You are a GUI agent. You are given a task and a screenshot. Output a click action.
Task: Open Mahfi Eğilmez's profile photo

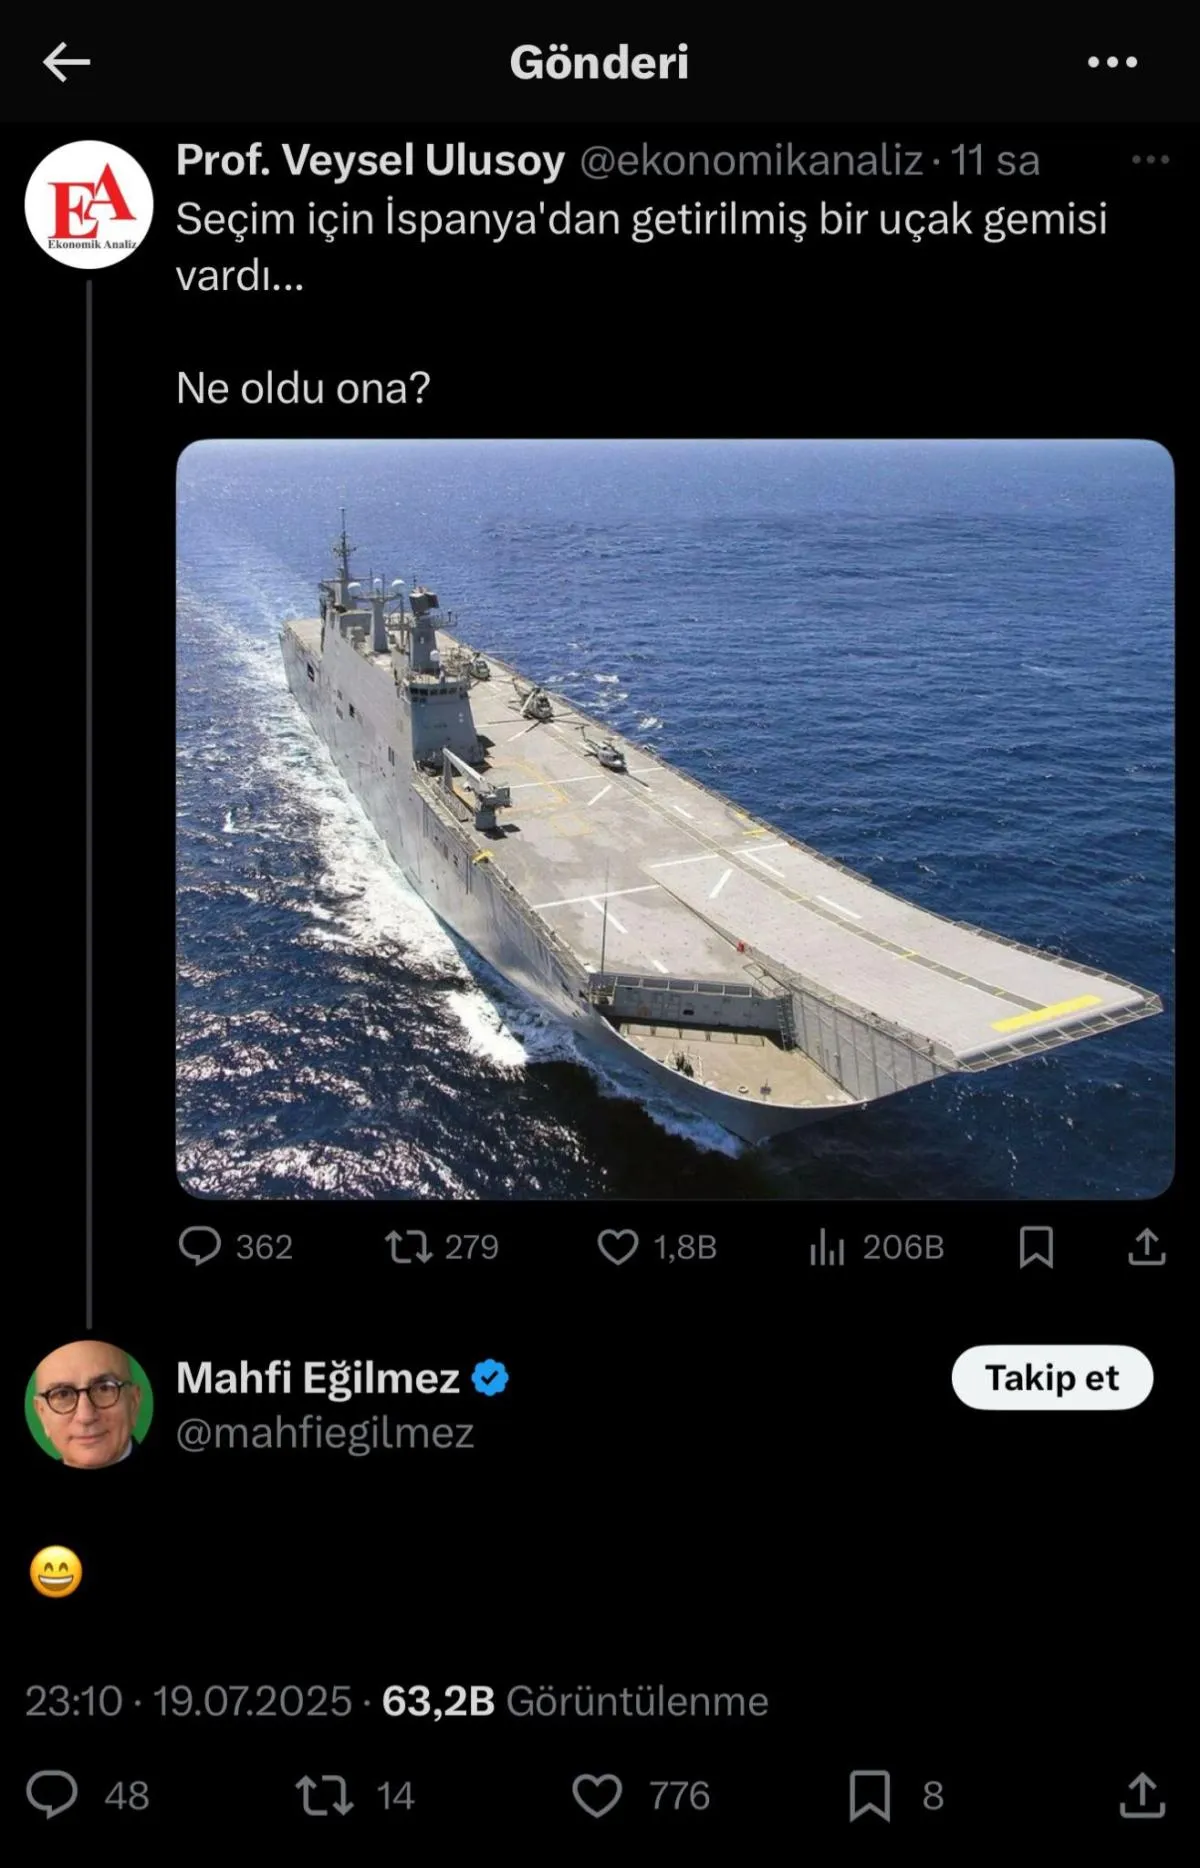click(89, 1404)
